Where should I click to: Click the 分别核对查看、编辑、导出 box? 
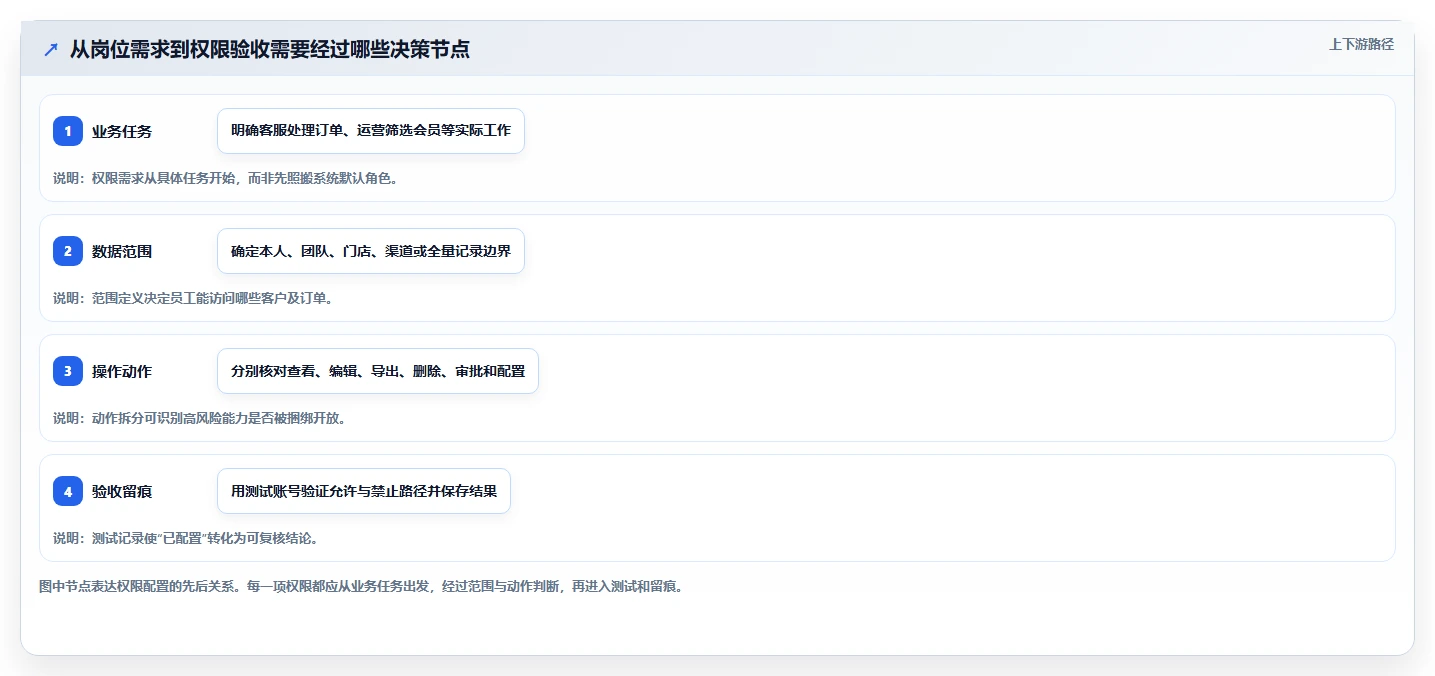(x=378, y=371)
